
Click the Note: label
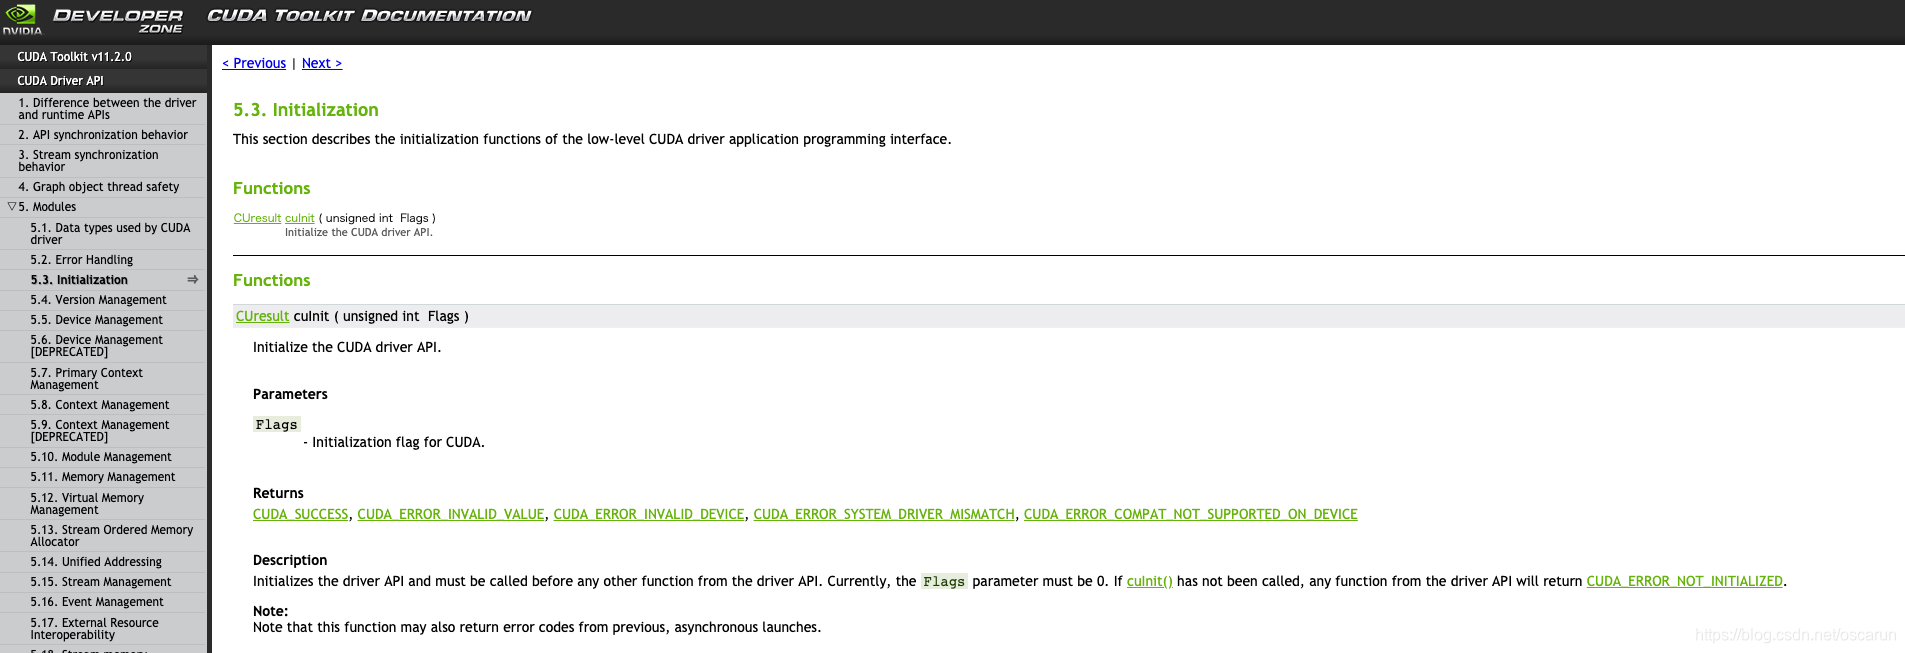click(x=270, y=611)
